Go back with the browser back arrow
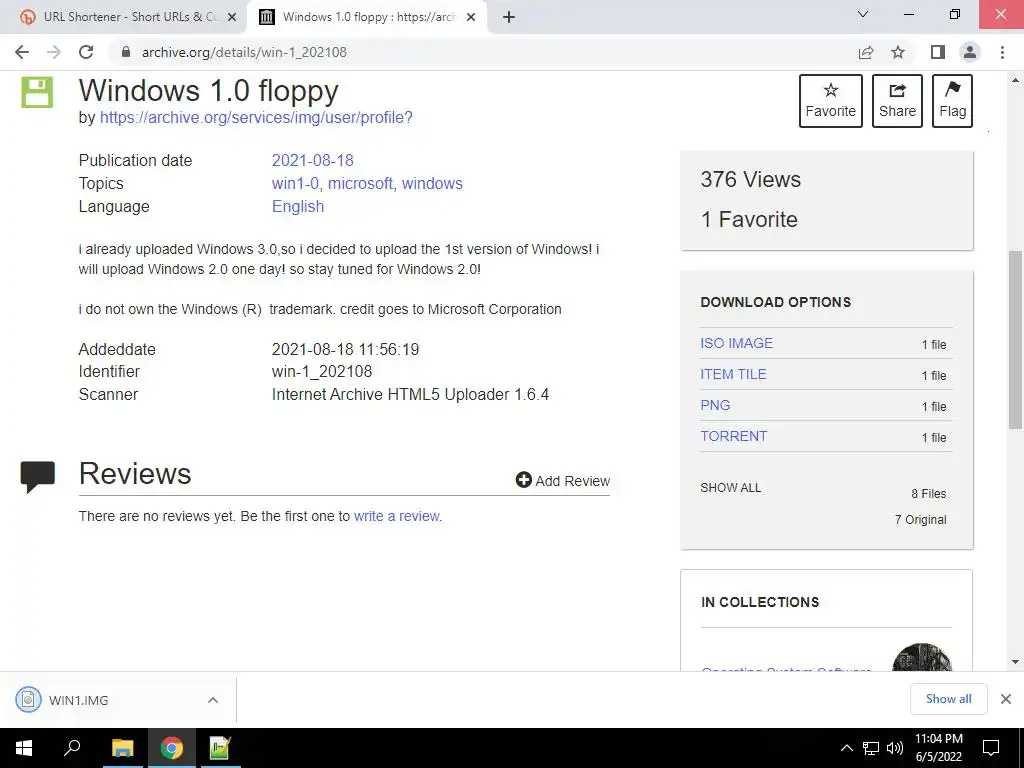The image size is (1024, 768). (22, 52)
